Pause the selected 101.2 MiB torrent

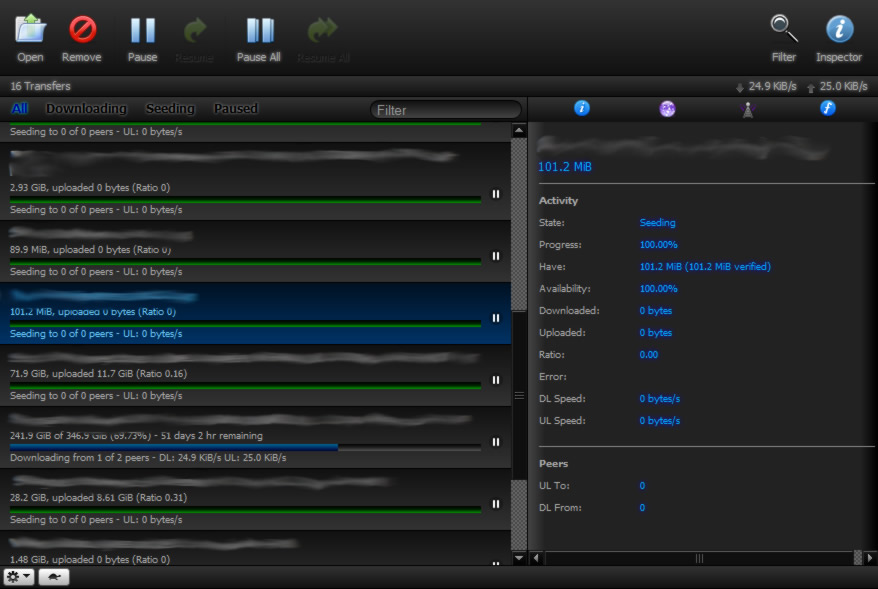coord(496,318)
